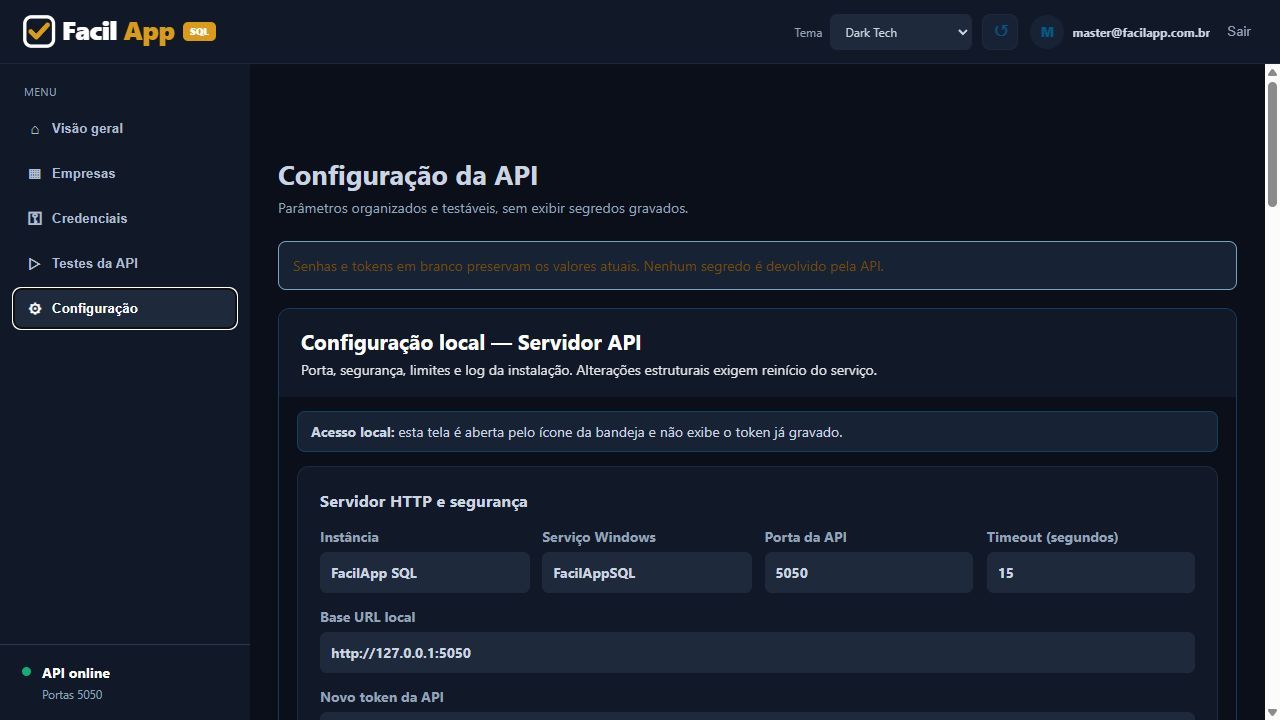Open the Visão geral menu item
The image size is (1280, 720).
pos(125,129)
